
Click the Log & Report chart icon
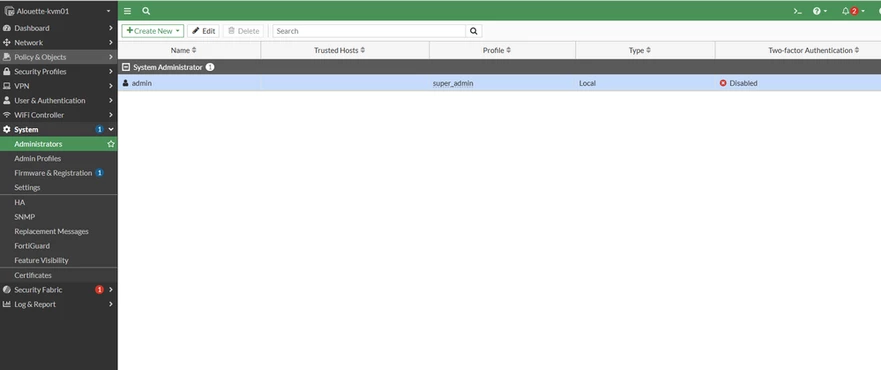[7, 304]
